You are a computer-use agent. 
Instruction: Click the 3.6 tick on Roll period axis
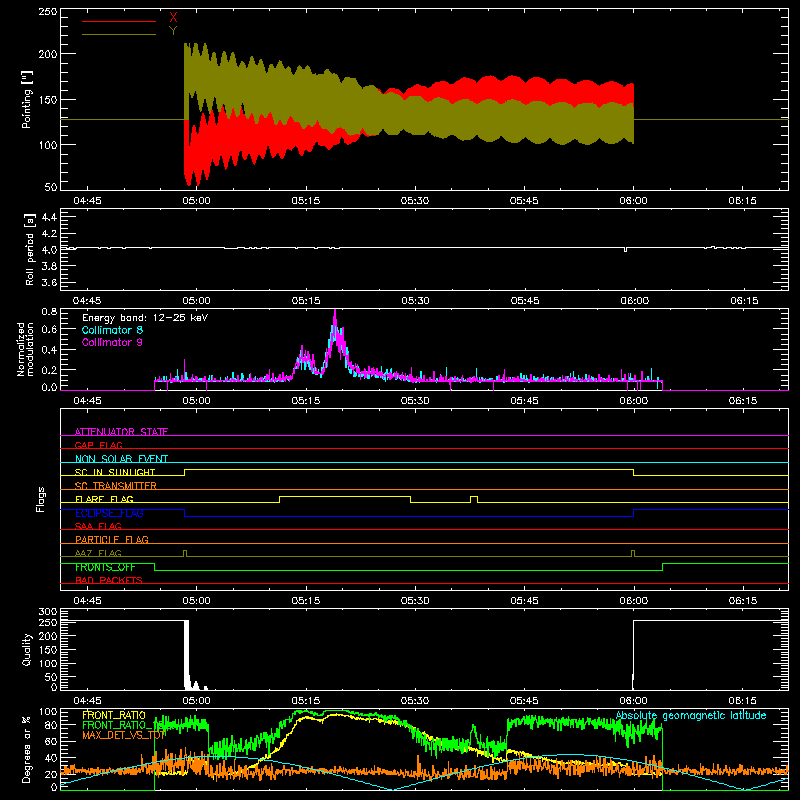pos(49,282)
